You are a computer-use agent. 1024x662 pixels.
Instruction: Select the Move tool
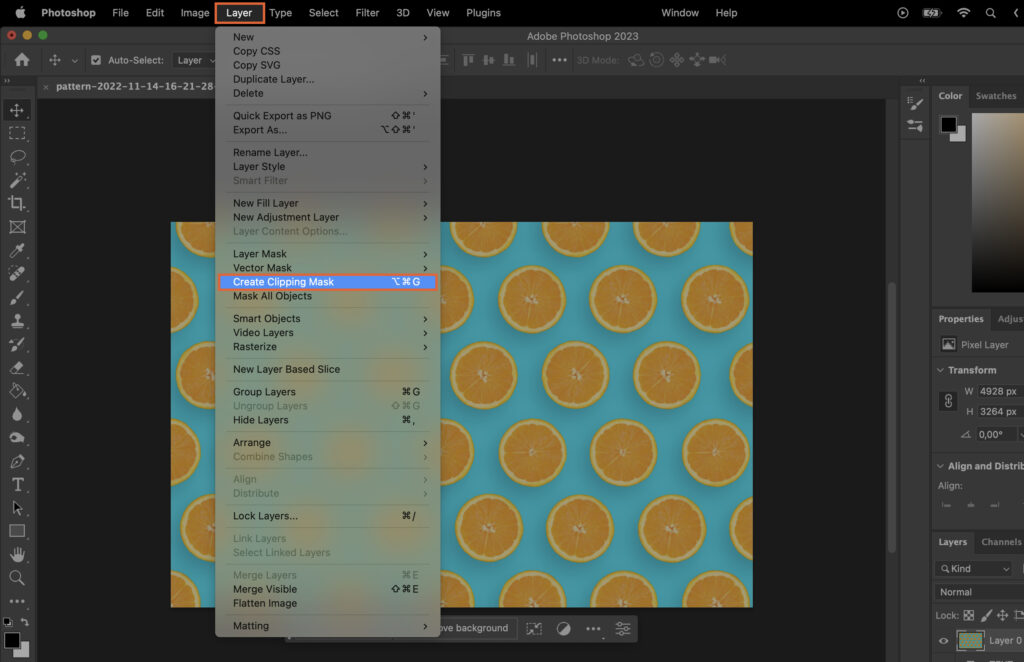[17, 112]
